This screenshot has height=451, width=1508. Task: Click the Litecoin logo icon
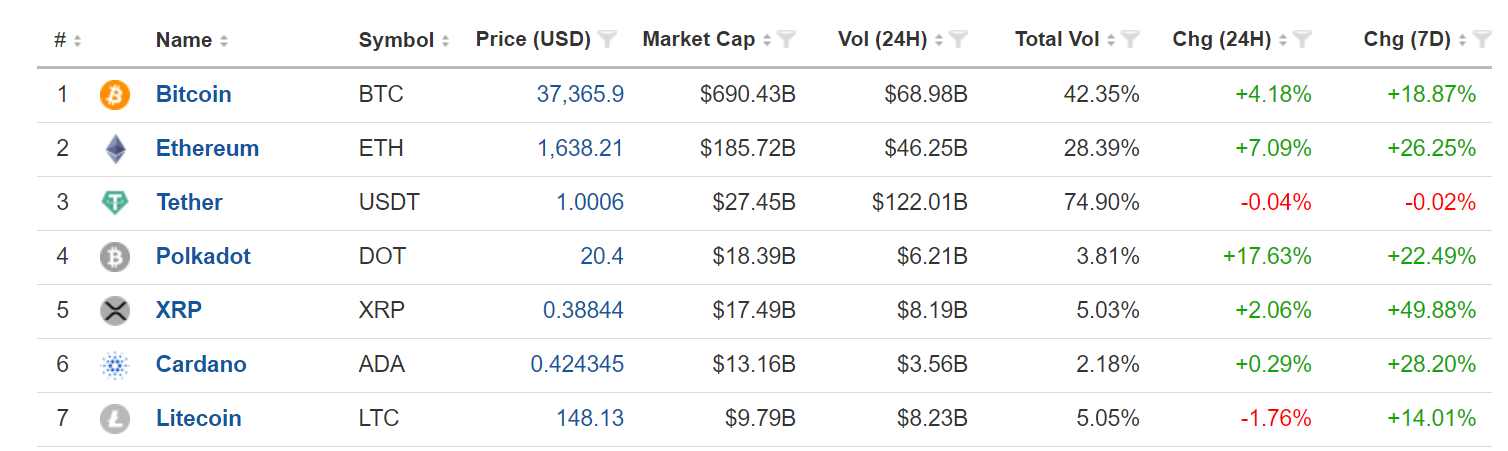[115, 419]
